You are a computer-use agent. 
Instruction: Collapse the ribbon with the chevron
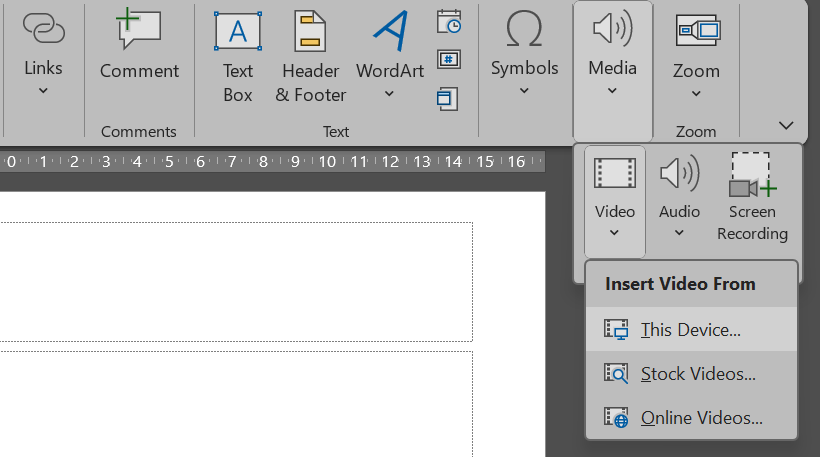point(786,125)
